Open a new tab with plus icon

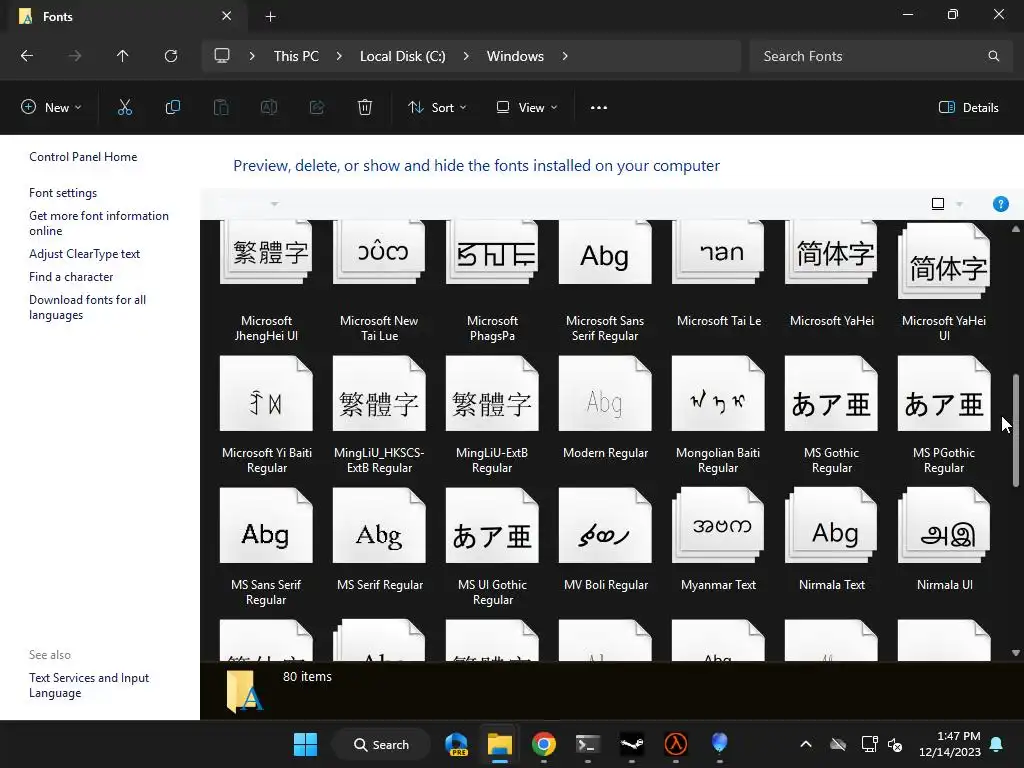click(270, 17)
